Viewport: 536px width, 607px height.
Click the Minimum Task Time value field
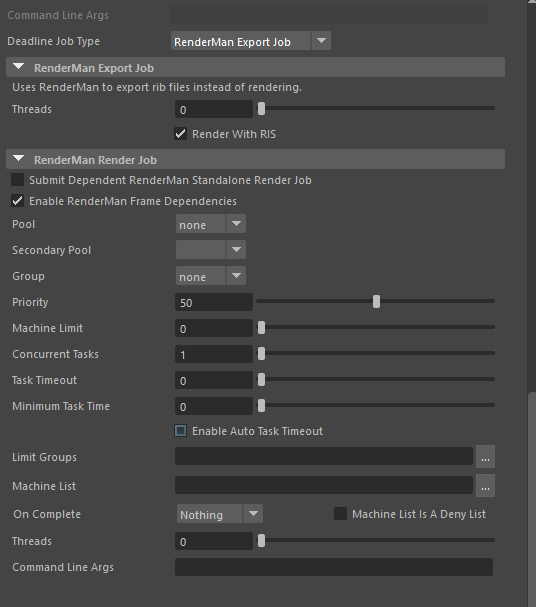214,406
